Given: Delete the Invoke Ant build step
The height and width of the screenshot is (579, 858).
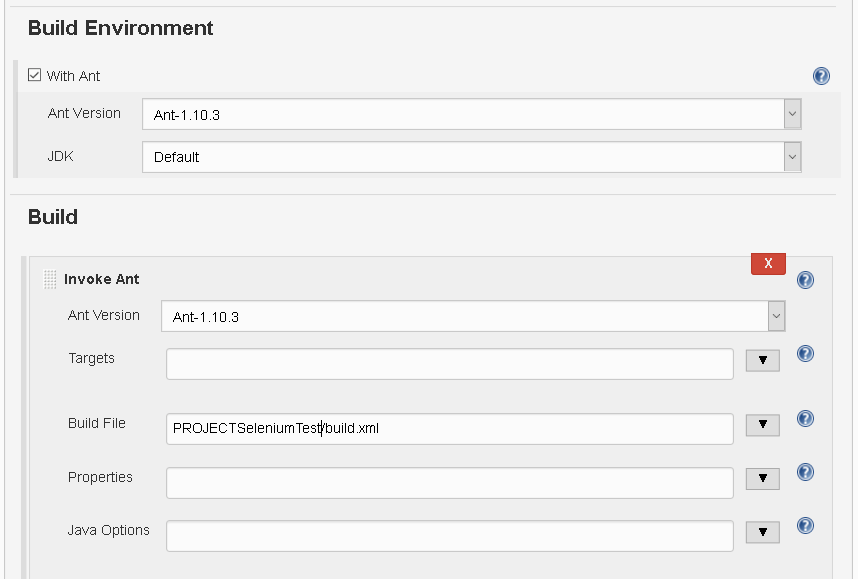Looking at the screenshot, I should coord(768,263).
